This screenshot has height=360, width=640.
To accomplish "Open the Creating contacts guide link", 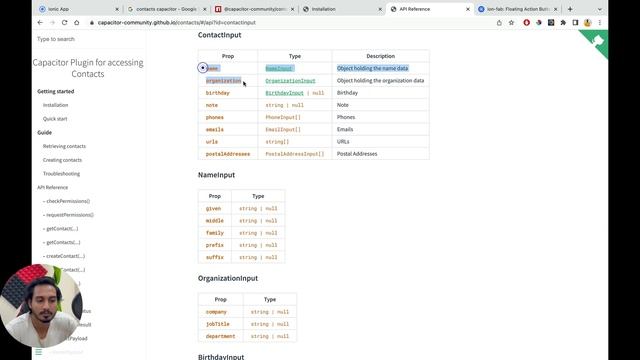I will coord(62,160).
